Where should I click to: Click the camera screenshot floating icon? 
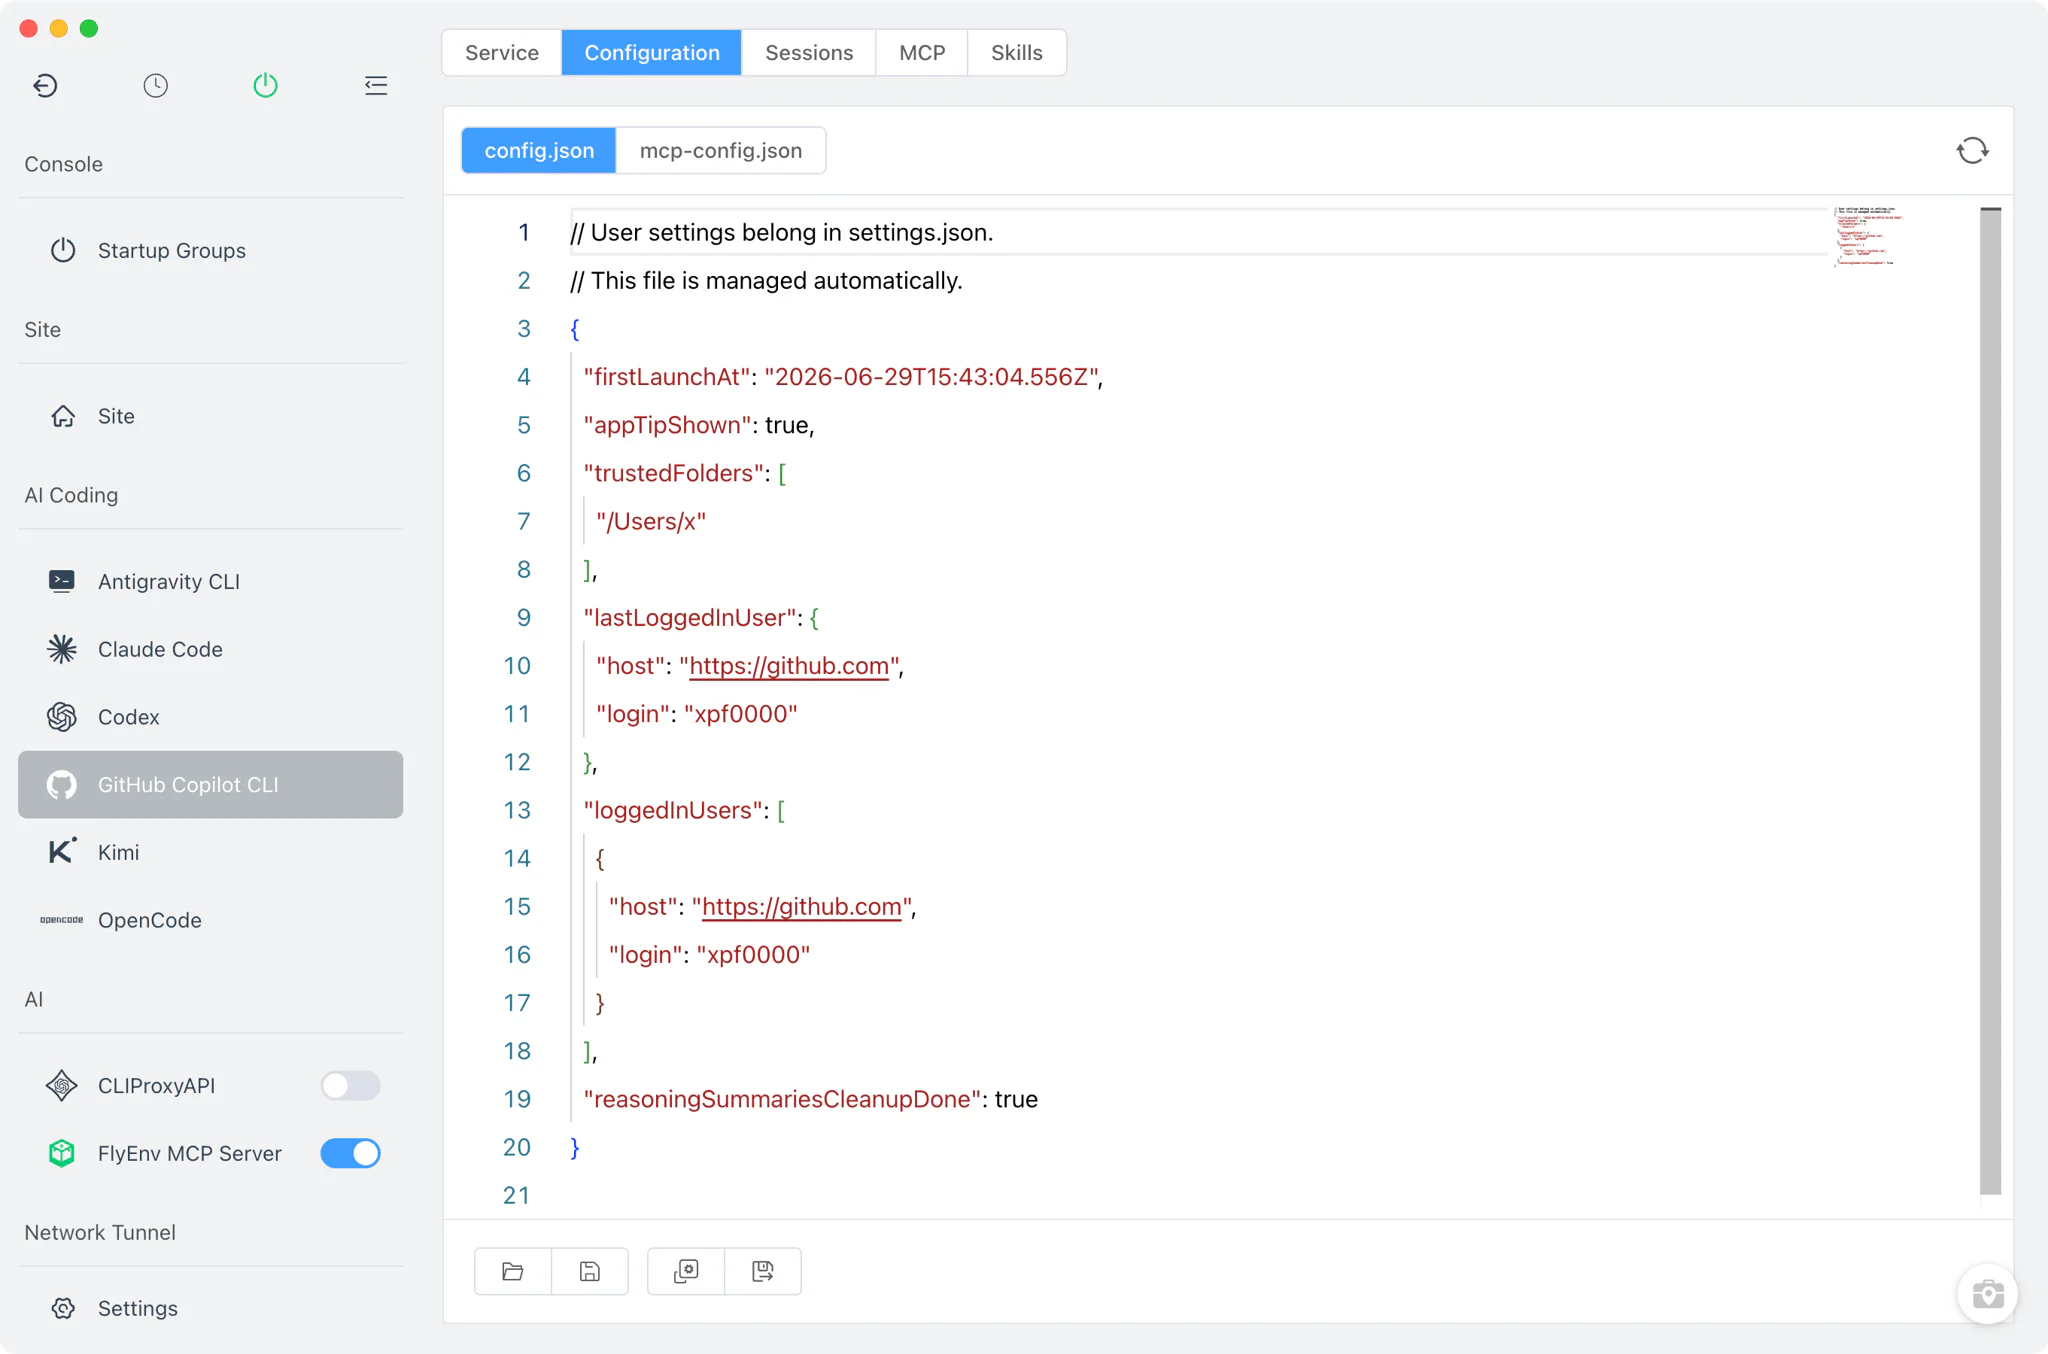(x=1987, y=1294)
